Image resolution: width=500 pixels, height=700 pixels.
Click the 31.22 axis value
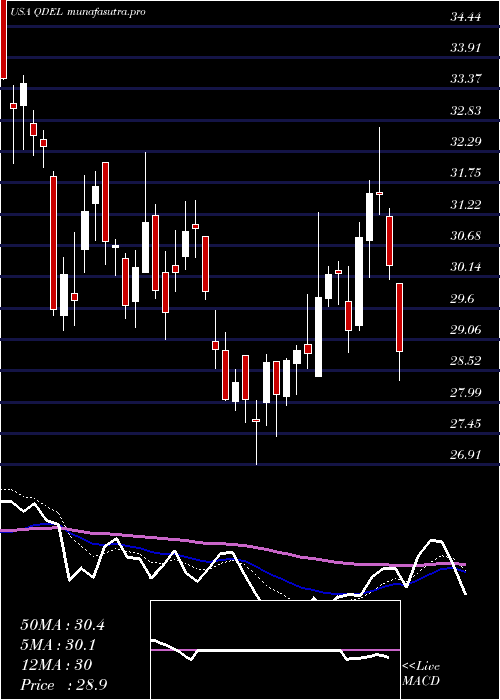pyautogui.click(x=466, y=205)
